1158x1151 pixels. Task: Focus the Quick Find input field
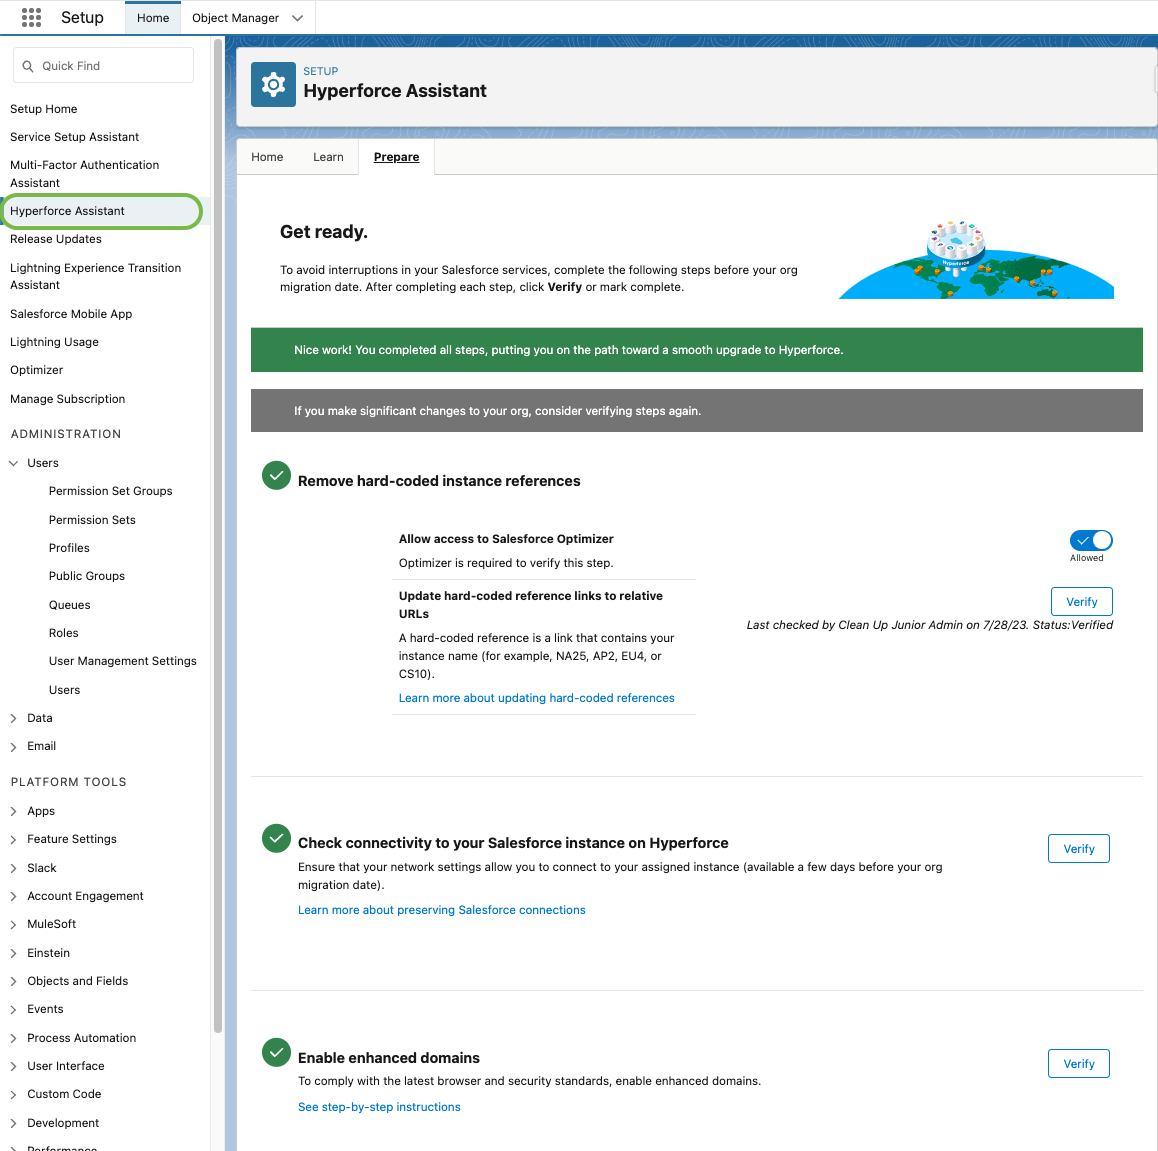coord(103,66)
